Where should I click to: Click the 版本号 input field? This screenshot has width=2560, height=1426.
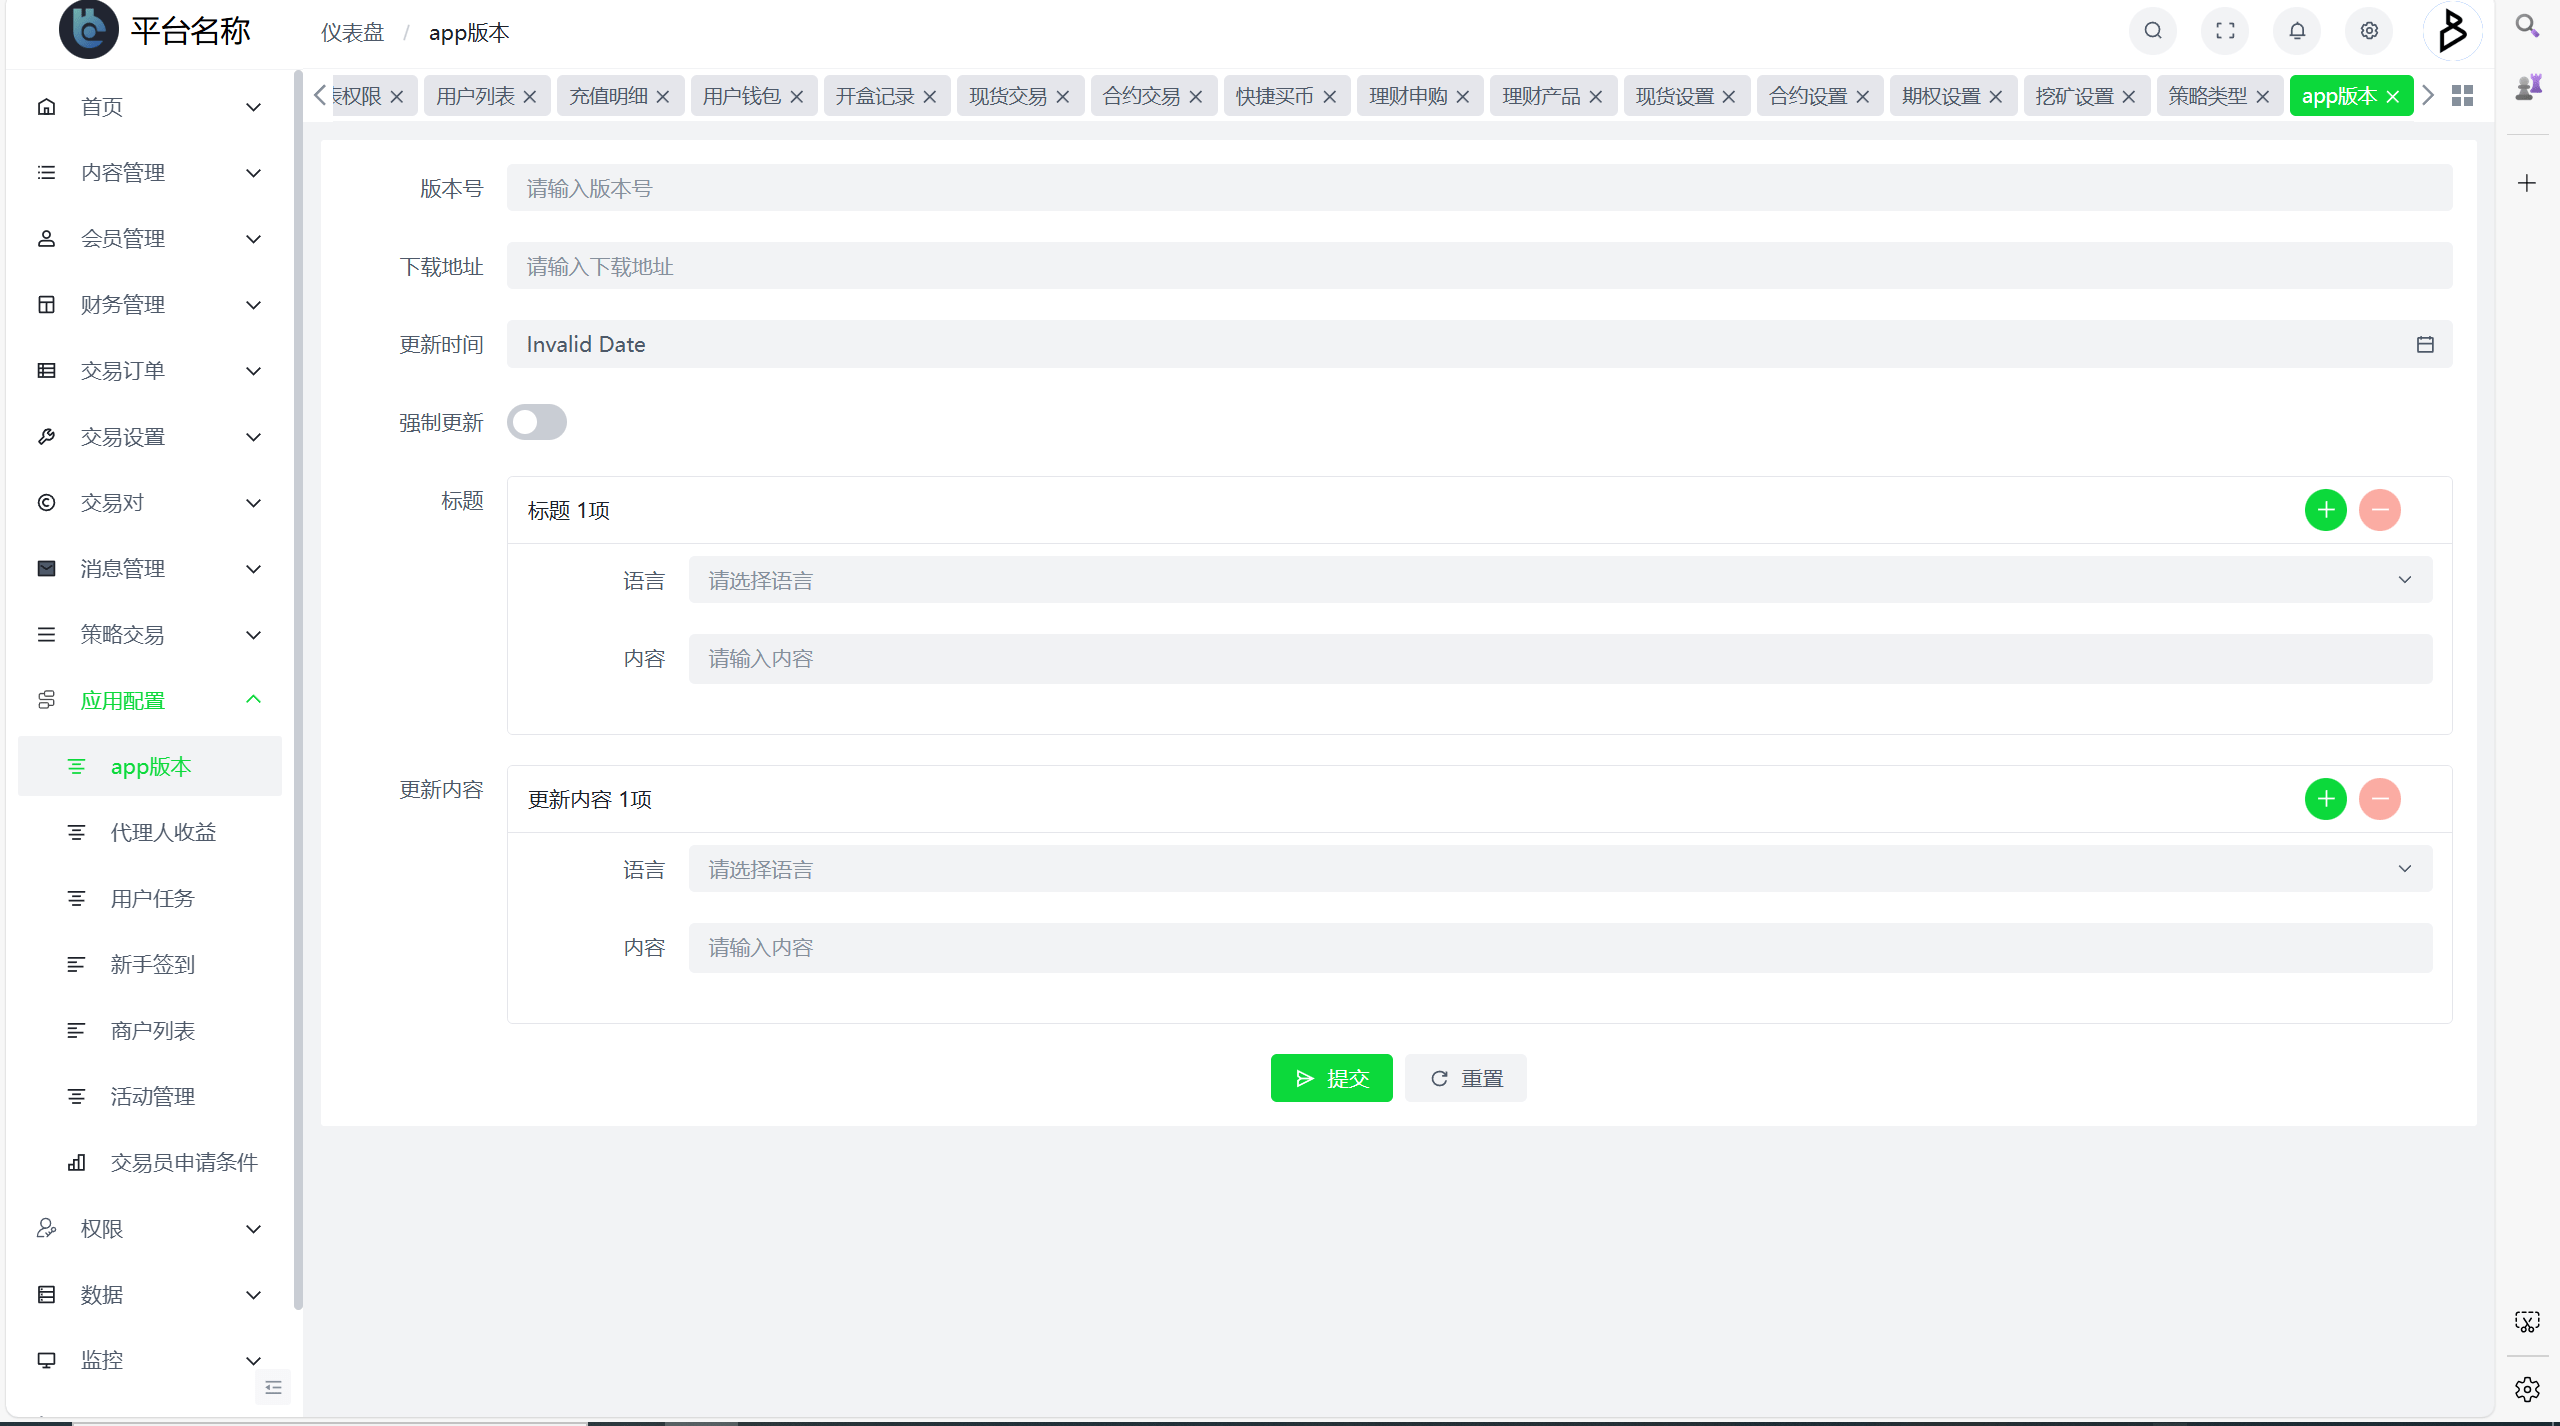1478,188
